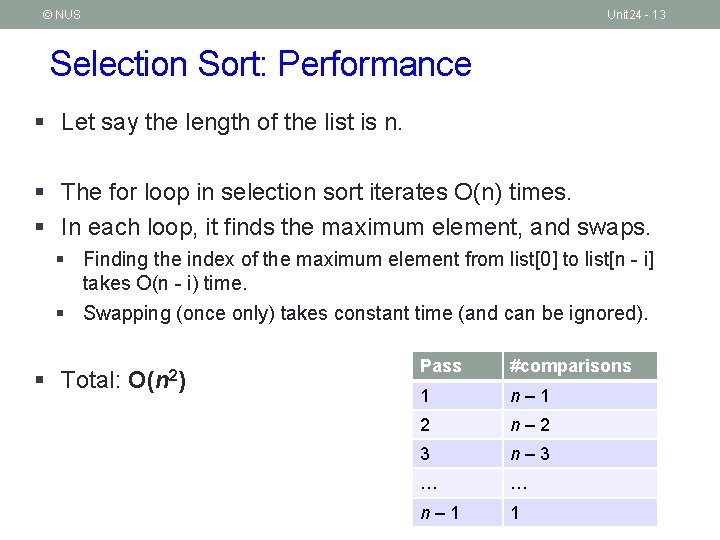Click the sub-bullet starting with Finding the index
Screen dimensions: 720x540
(368, 271)
